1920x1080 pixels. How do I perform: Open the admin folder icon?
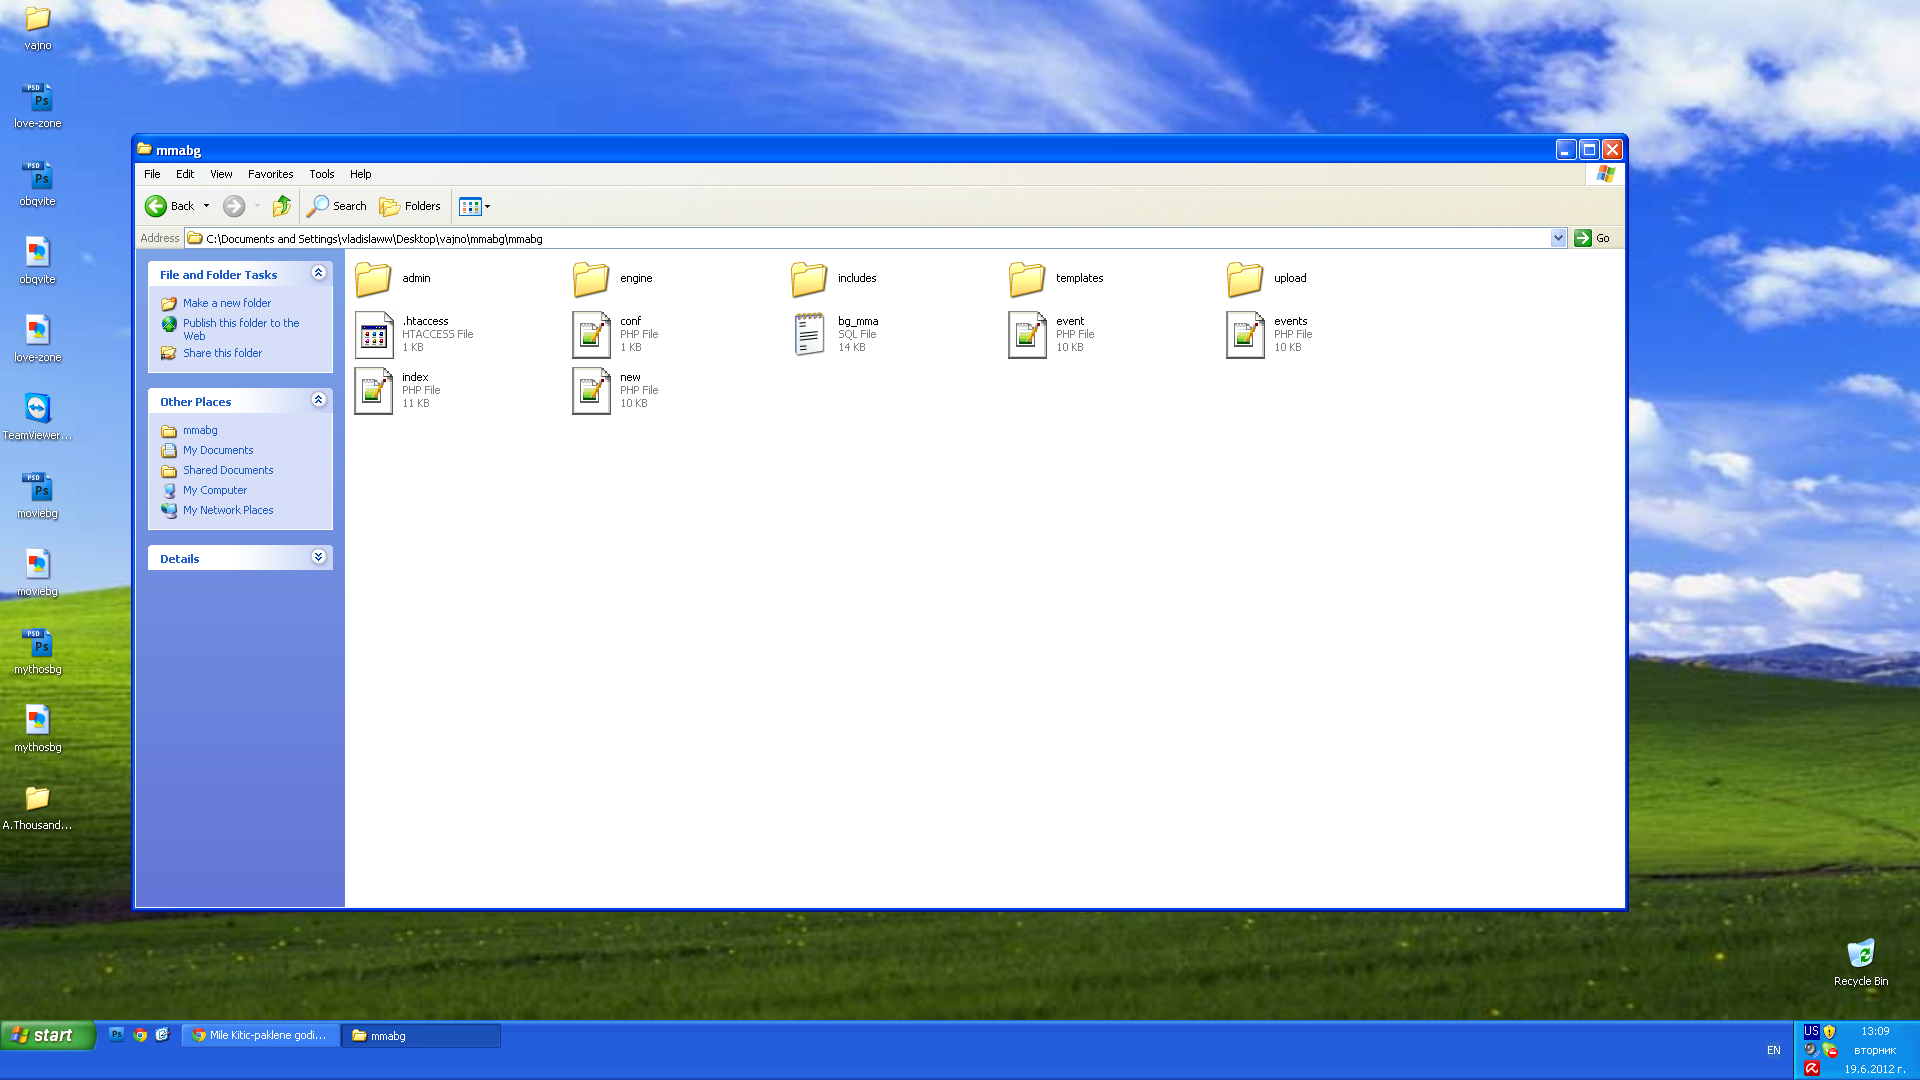(x=373, y=279)
